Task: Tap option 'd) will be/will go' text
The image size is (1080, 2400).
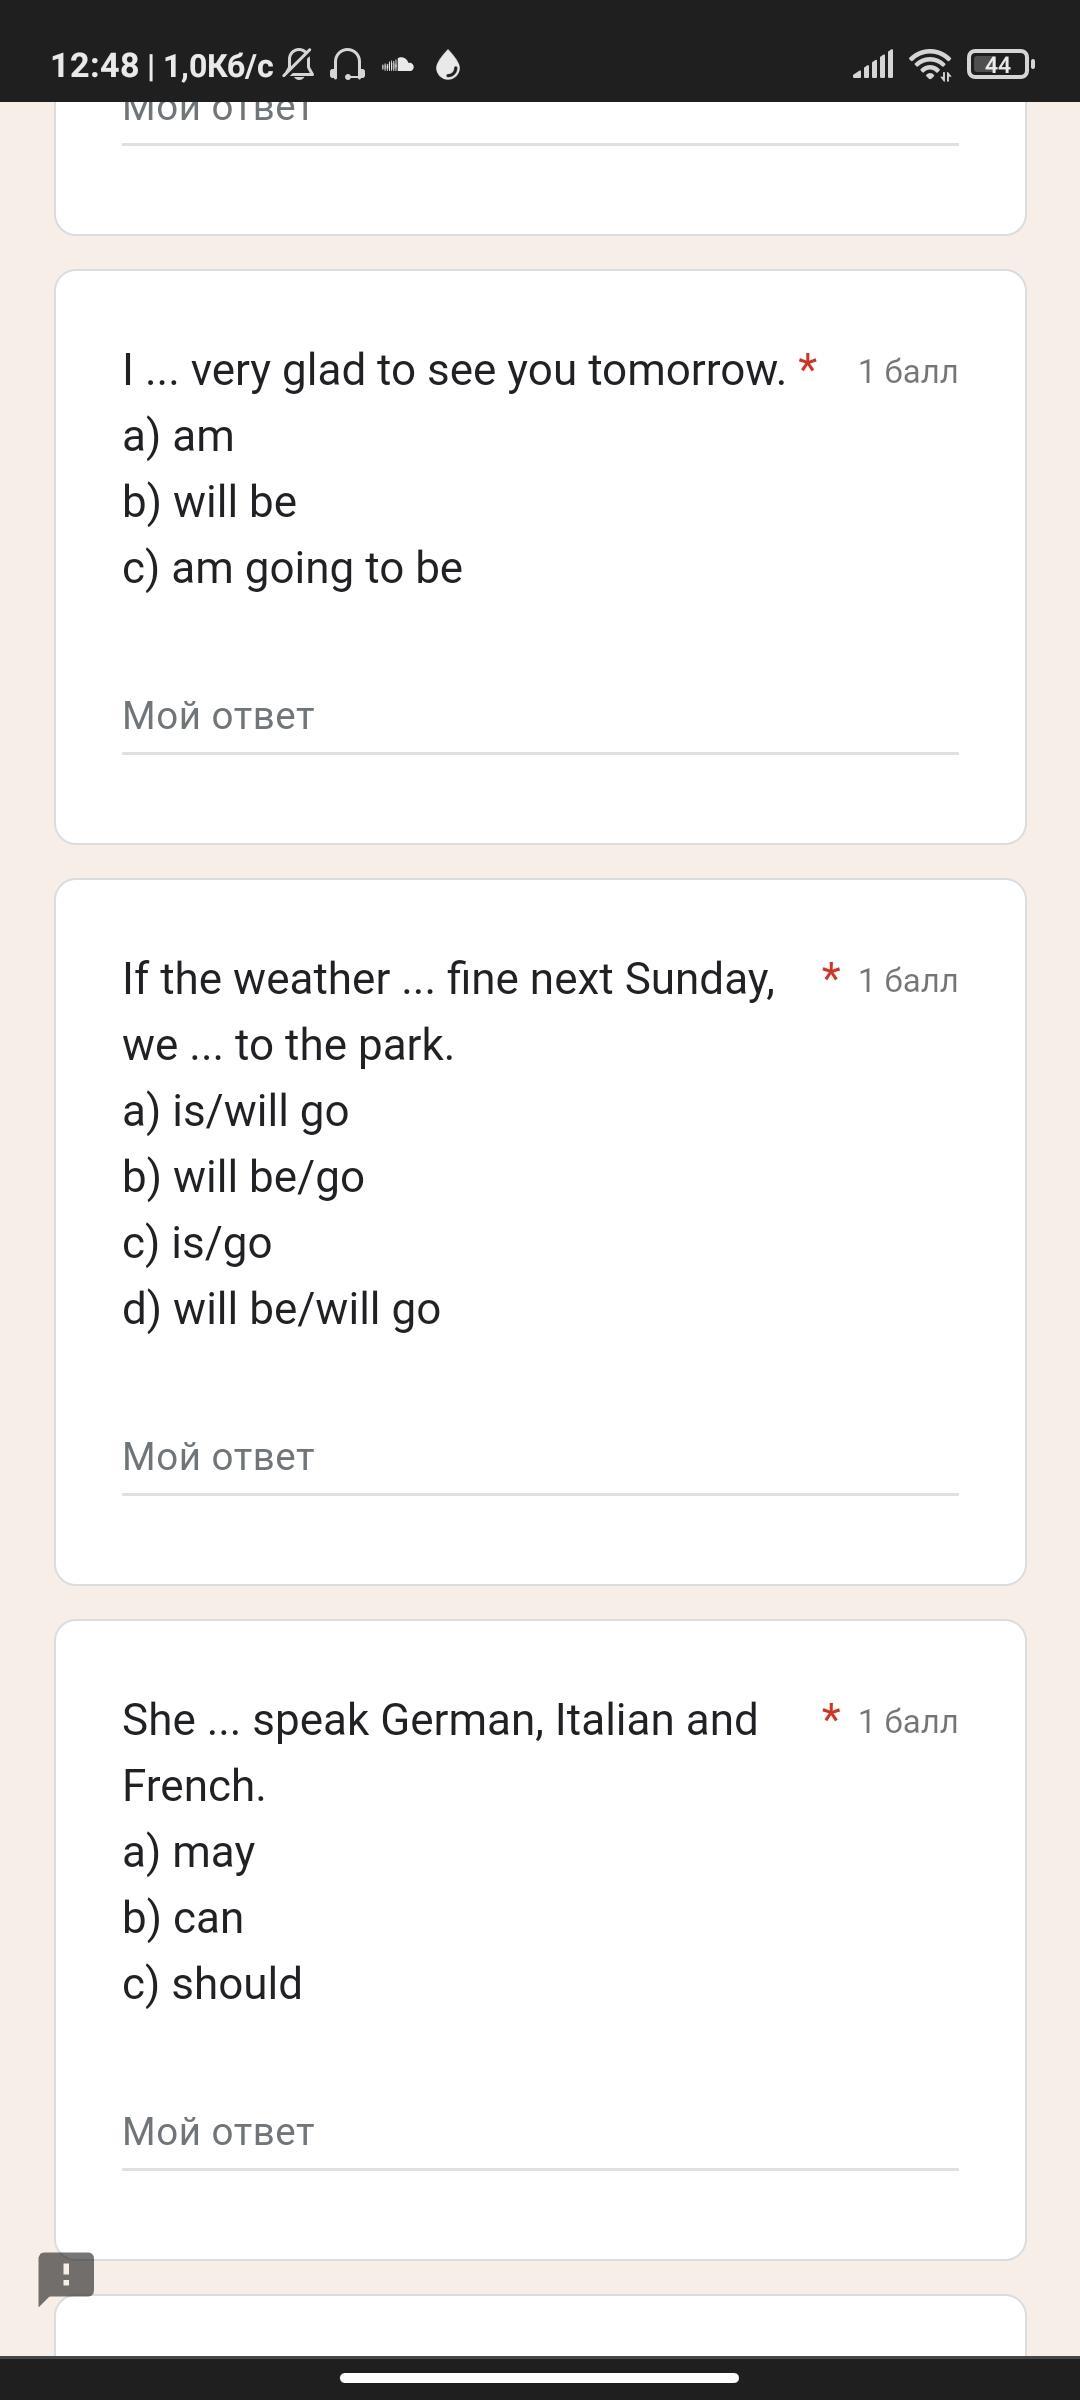Action: point(282,1309)
